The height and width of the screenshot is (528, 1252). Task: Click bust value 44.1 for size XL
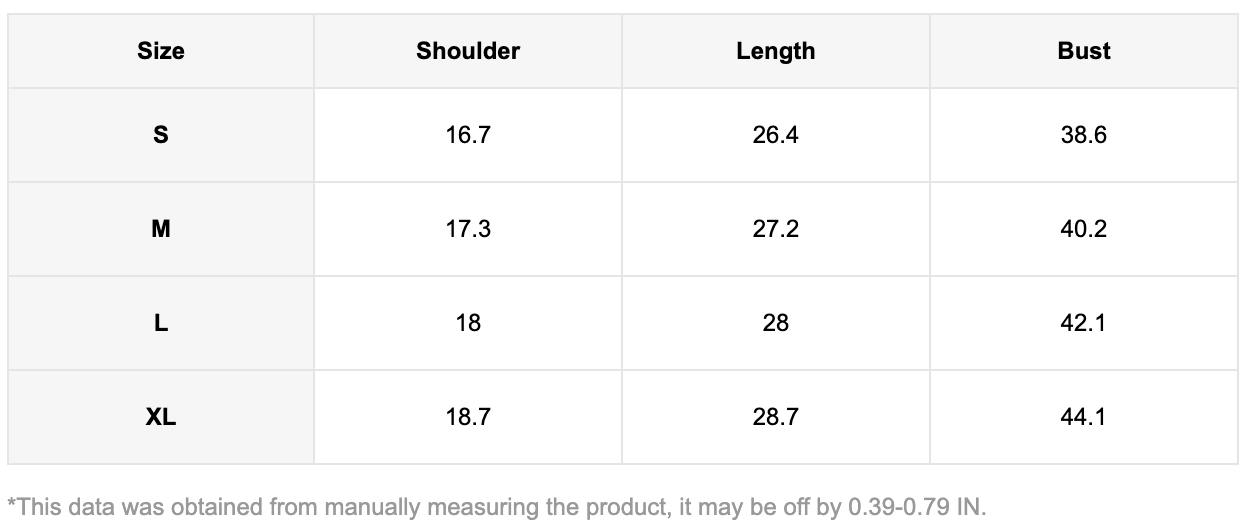point(1084,417)
